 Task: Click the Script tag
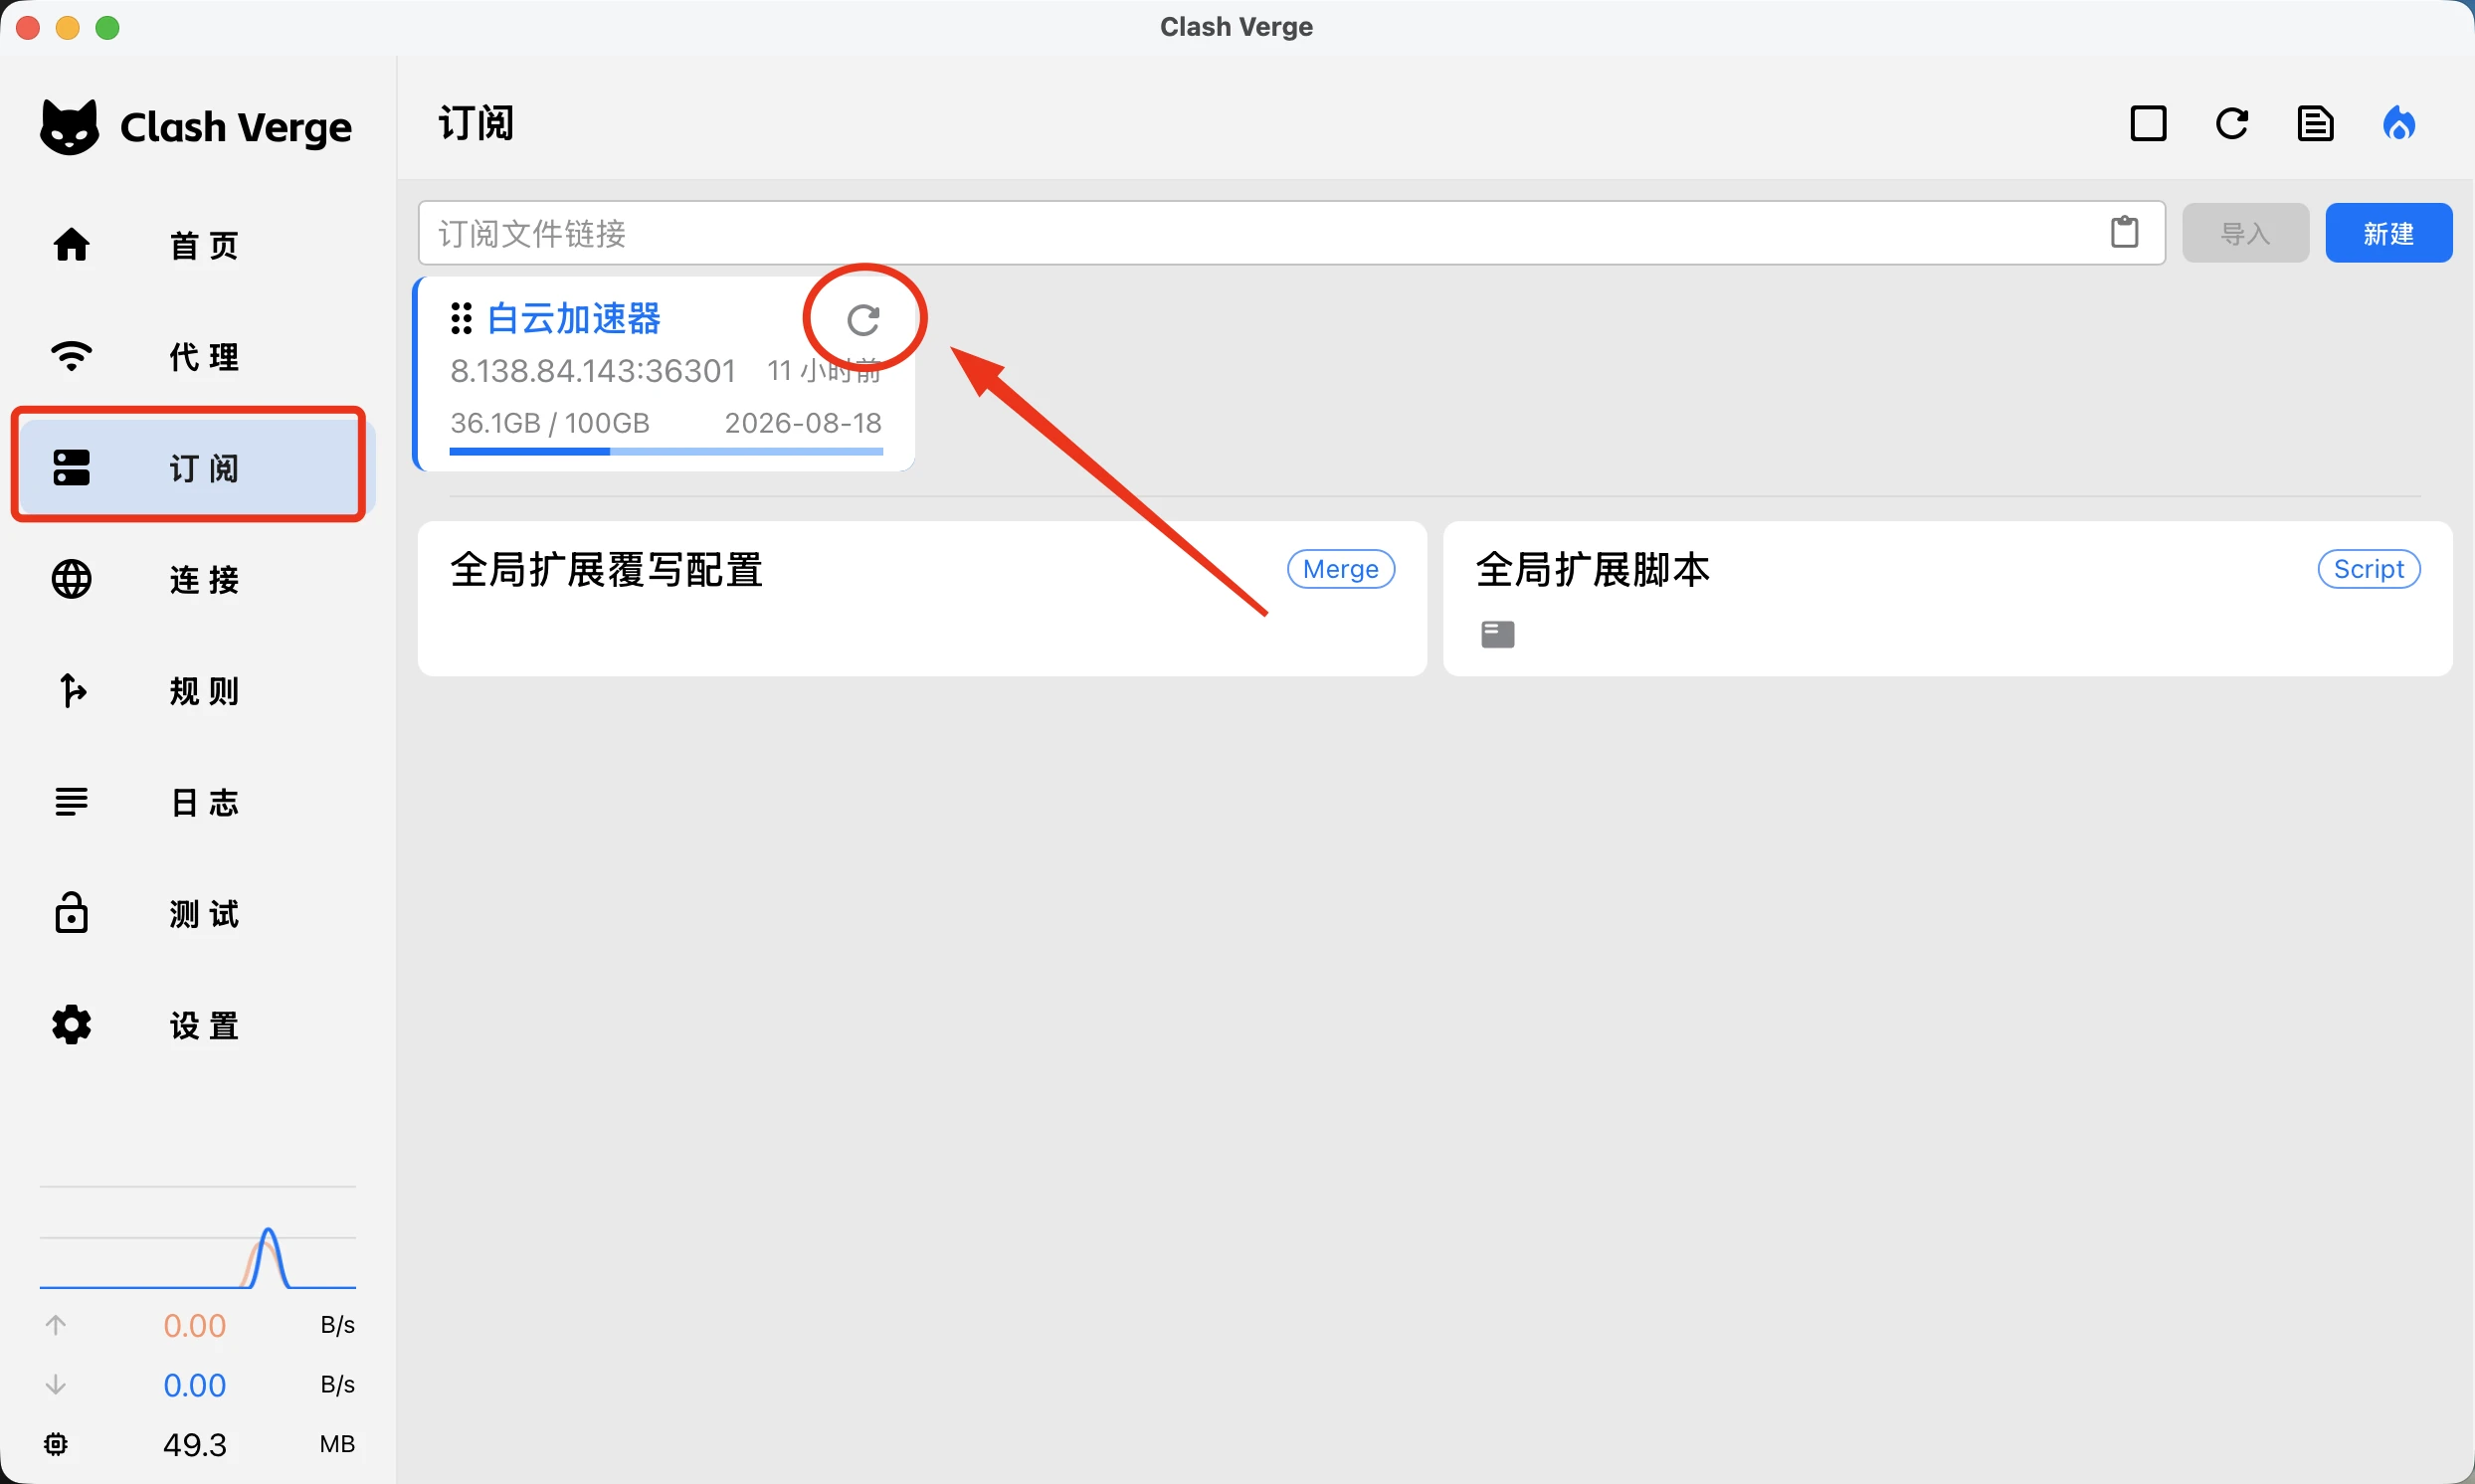coord(2369,569)
